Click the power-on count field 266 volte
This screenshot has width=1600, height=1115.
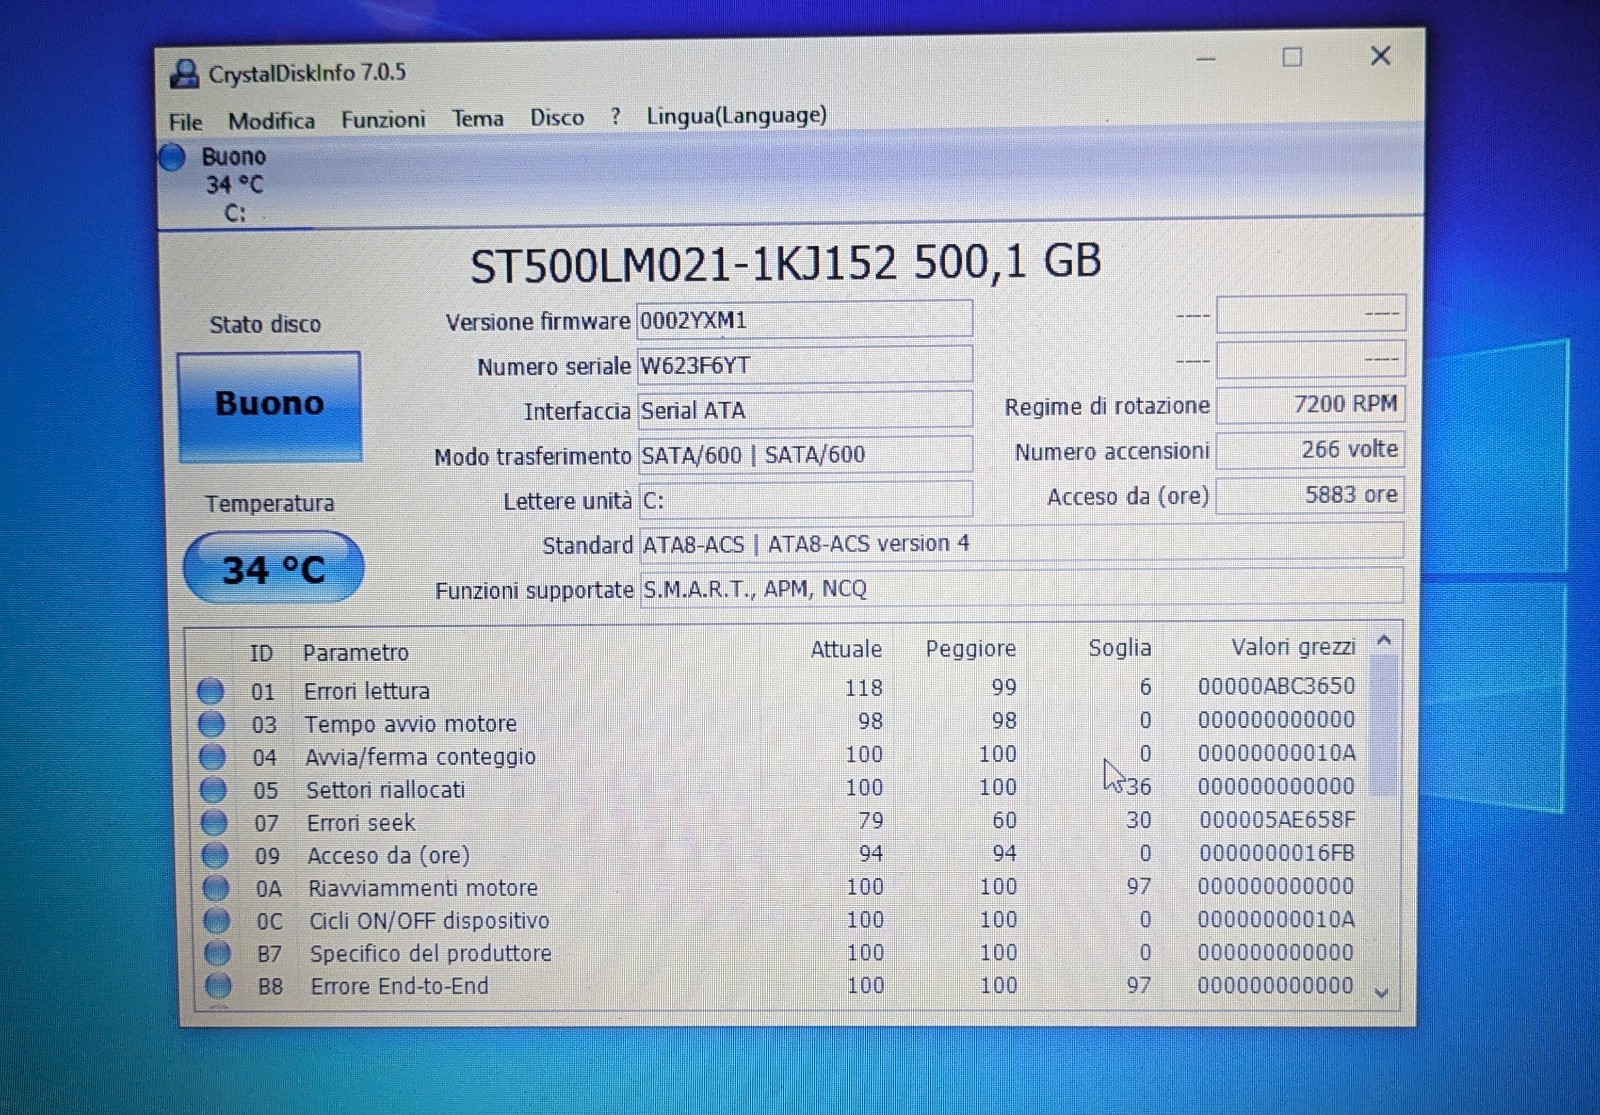1310,449
